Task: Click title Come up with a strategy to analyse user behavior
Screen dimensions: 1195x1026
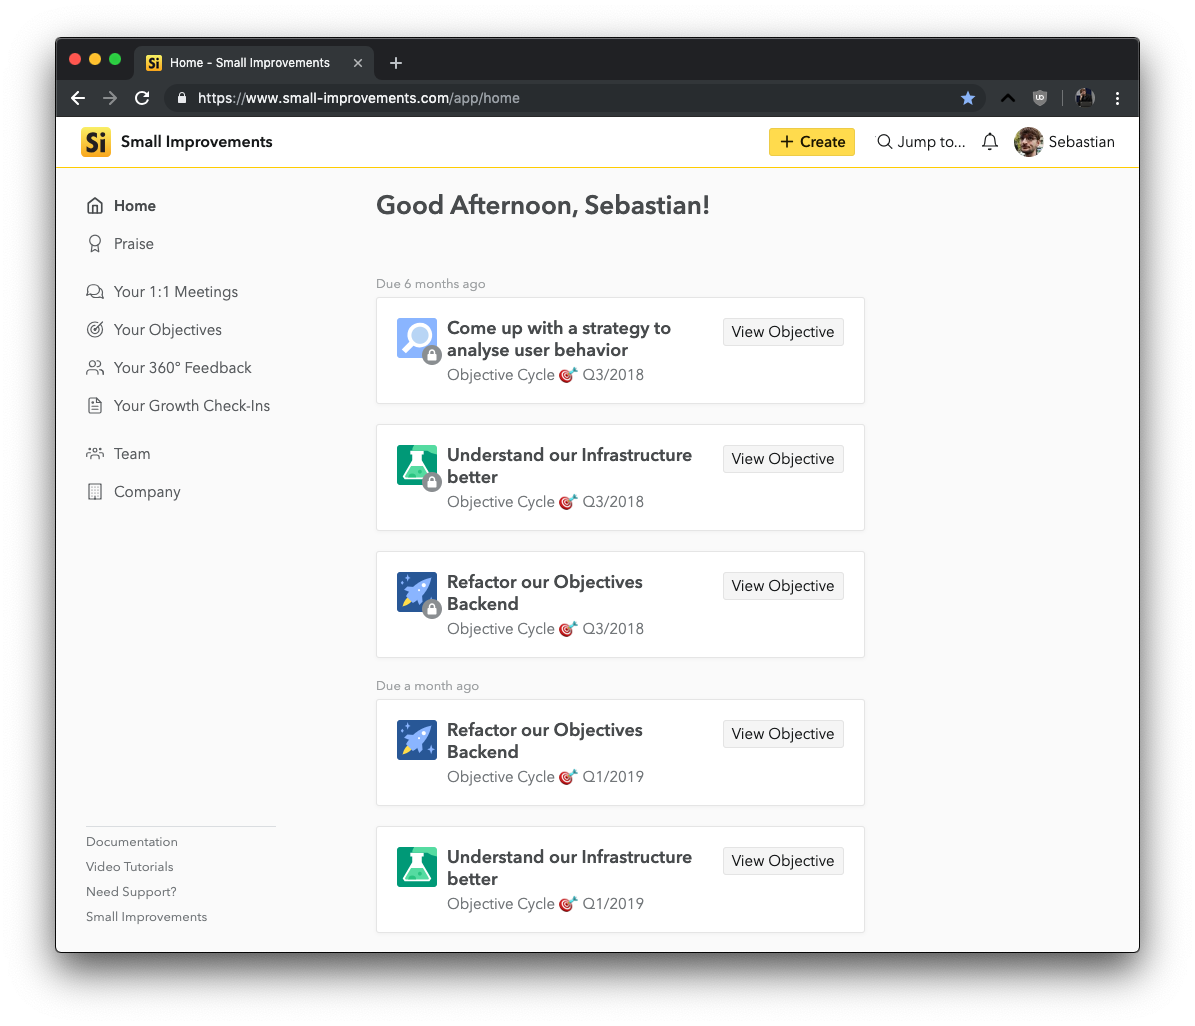Action: point(559,339)
